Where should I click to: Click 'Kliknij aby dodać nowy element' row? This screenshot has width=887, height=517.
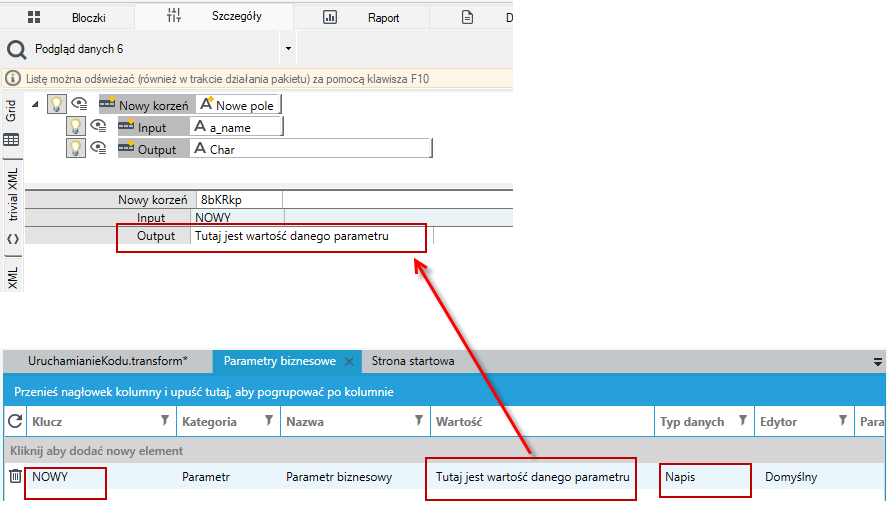point(445,451)
